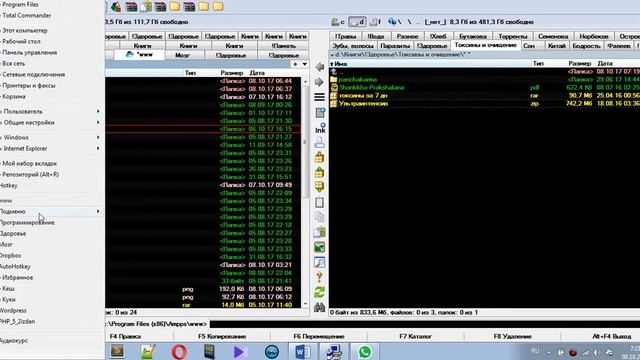Image resolution: width=640 pixels, height=360 pixels.
Task: Click the clipboard icon in vertical toolbar
Action: (x=320, y=202)
